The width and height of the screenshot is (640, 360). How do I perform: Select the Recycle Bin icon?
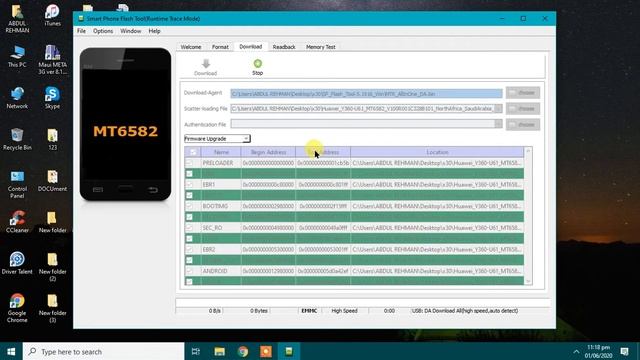tap(17, 139)
